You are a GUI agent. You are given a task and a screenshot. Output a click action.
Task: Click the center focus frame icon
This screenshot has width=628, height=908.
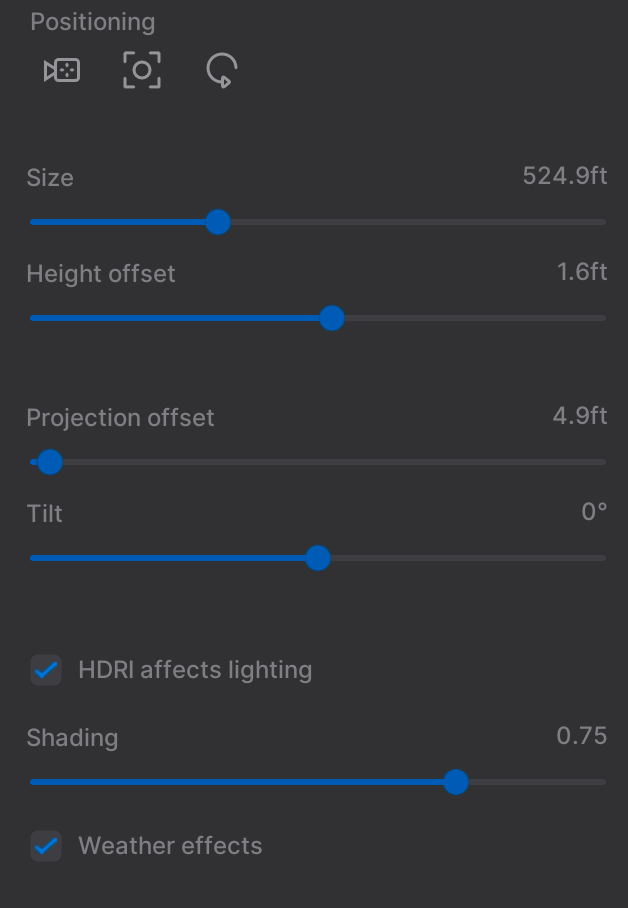(x=142, y=71)
